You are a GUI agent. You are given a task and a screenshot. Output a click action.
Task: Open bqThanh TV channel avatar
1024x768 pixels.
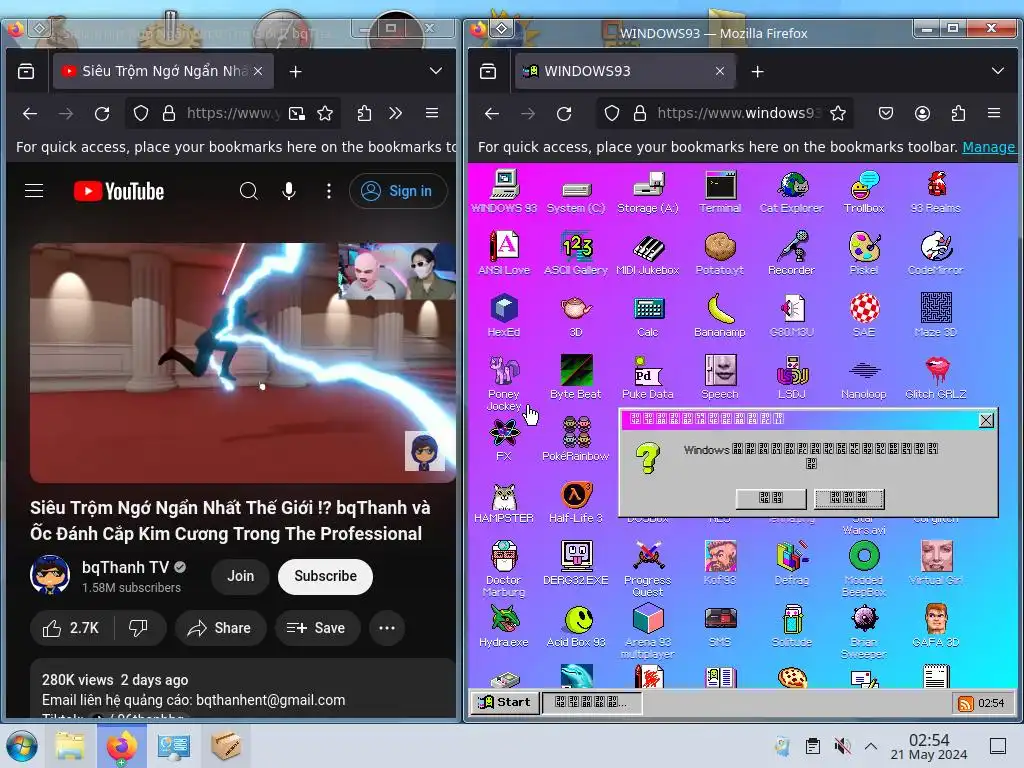click(50, 575)
